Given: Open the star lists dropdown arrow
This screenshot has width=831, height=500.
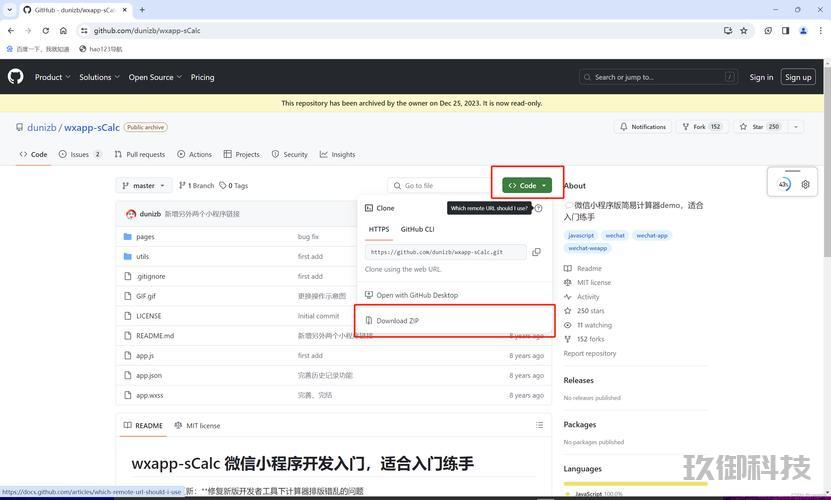Looking at the screenshot, I should coord(795,127).
